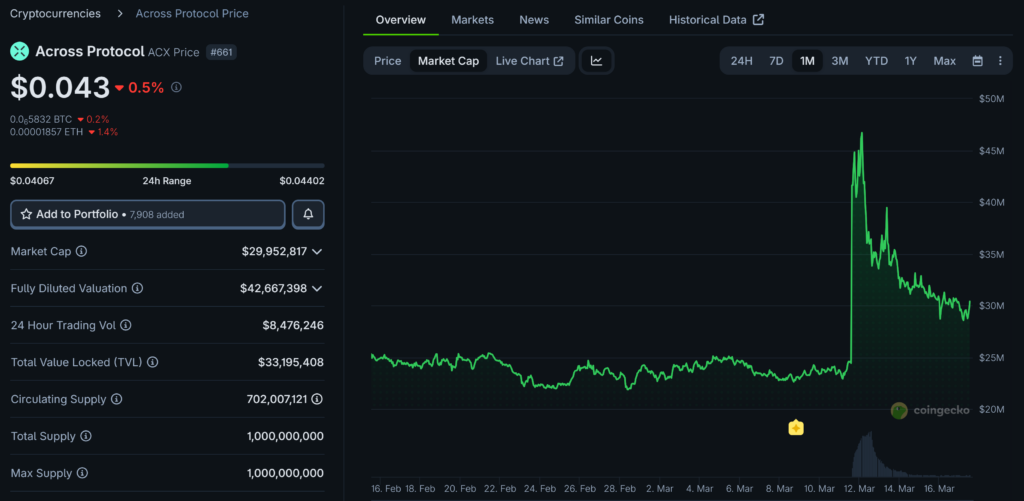
Task: Switch to the Markets tab
Action: tap(472, 20)
